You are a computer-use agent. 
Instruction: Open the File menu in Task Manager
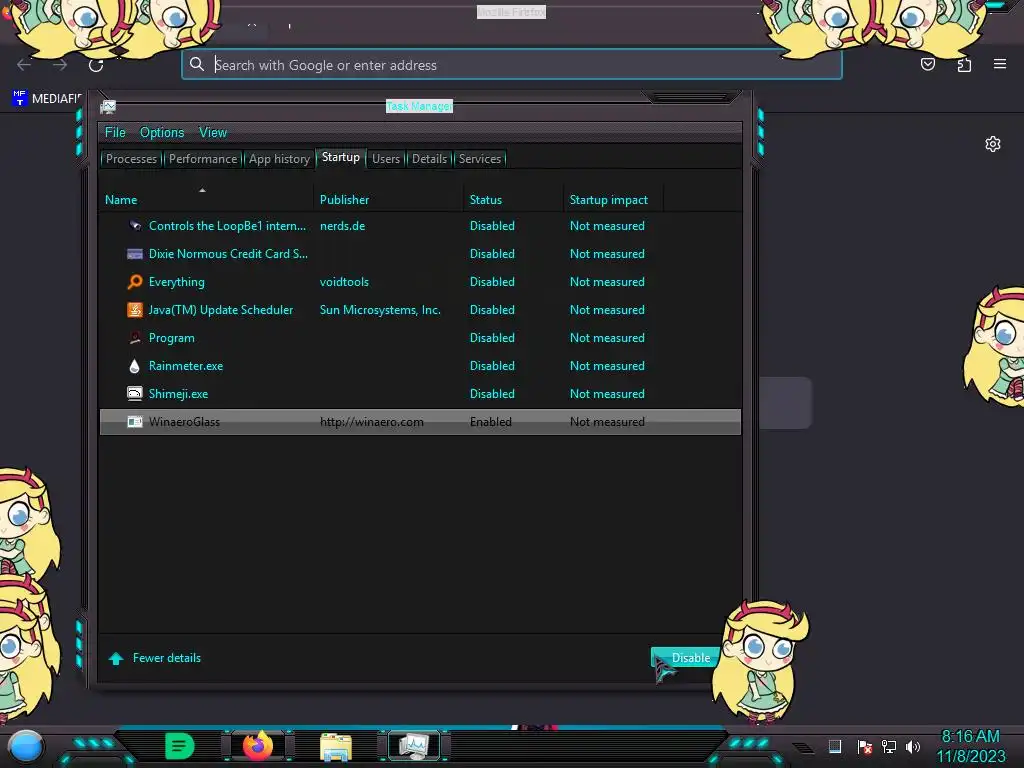click(115, 133)
